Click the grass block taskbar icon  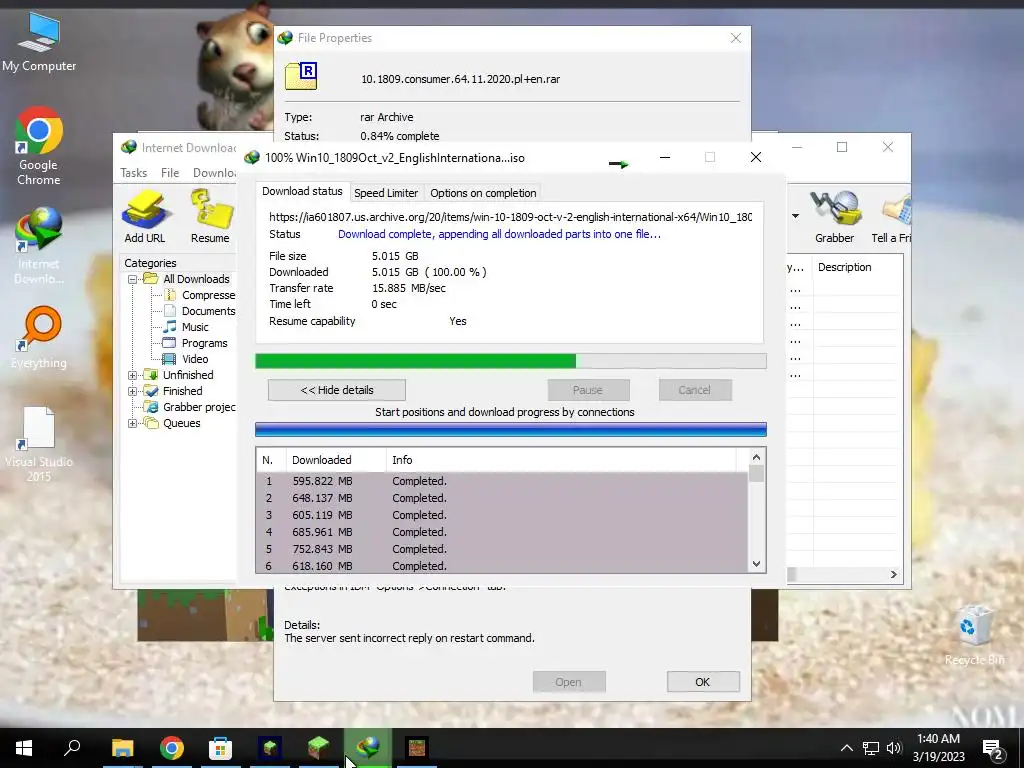(x=319, y=748)
